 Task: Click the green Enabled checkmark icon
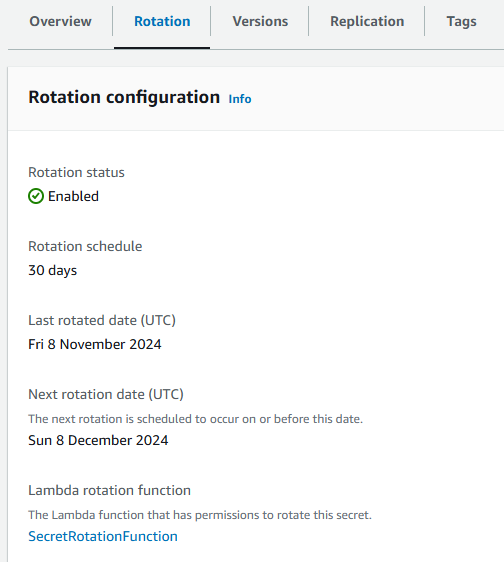click(x=36, y=196)
